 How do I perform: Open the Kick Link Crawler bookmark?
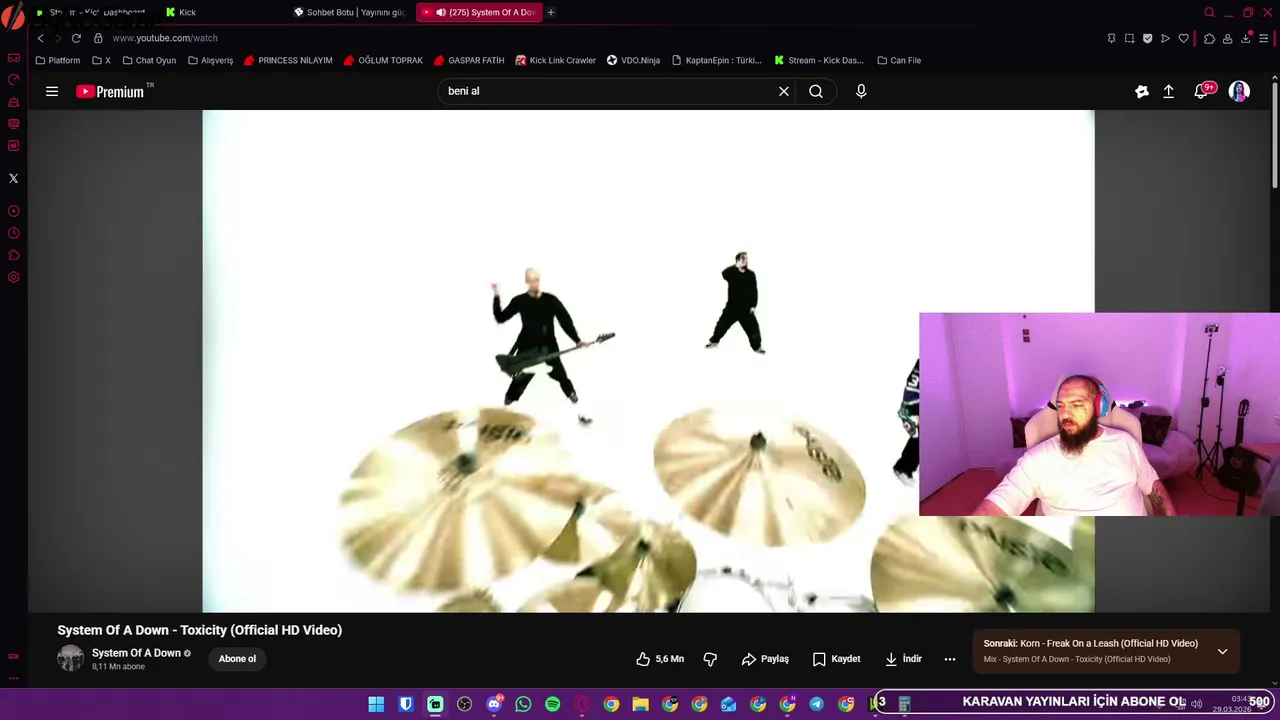coord(555,60)
